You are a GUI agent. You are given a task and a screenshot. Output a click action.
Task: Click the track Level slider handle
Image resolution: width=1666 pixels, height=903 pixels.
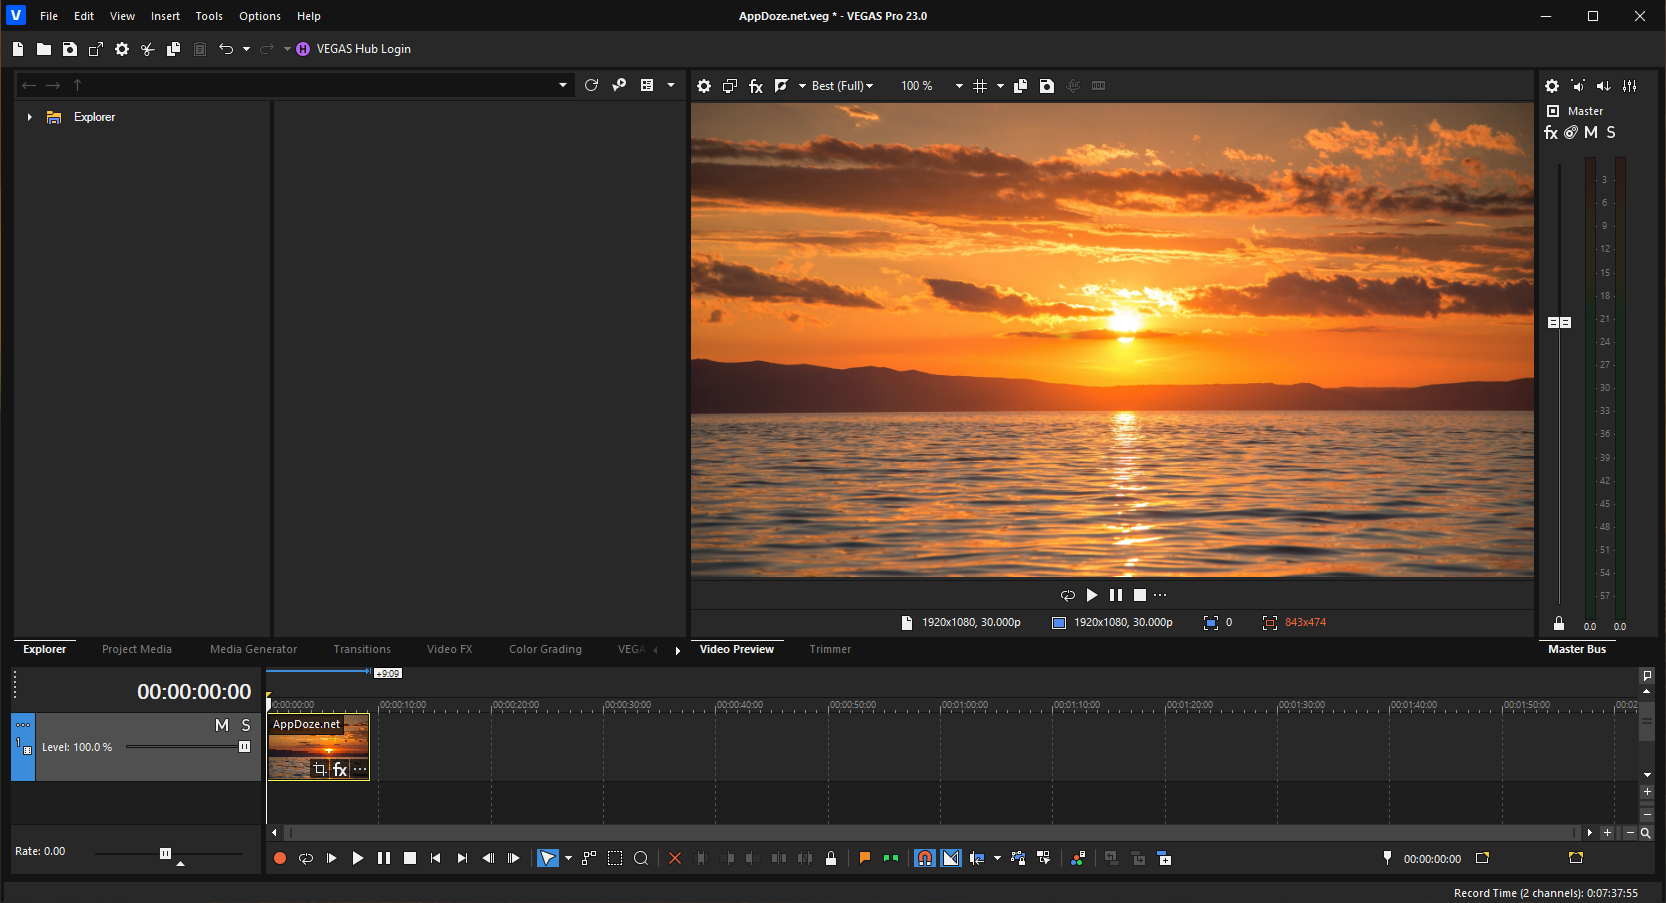coord(244,747)
